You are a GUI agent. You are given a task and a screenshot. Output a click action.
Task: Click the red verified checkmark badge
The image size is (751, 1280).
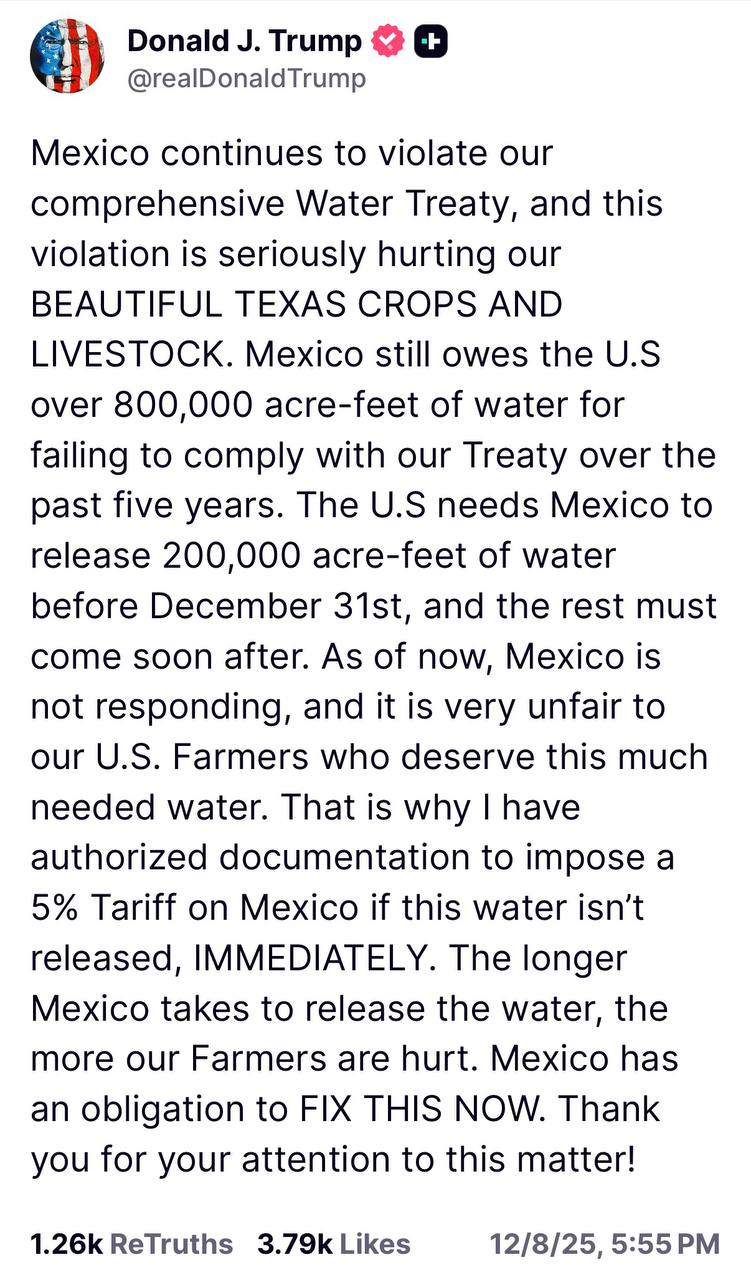[387, 41]
